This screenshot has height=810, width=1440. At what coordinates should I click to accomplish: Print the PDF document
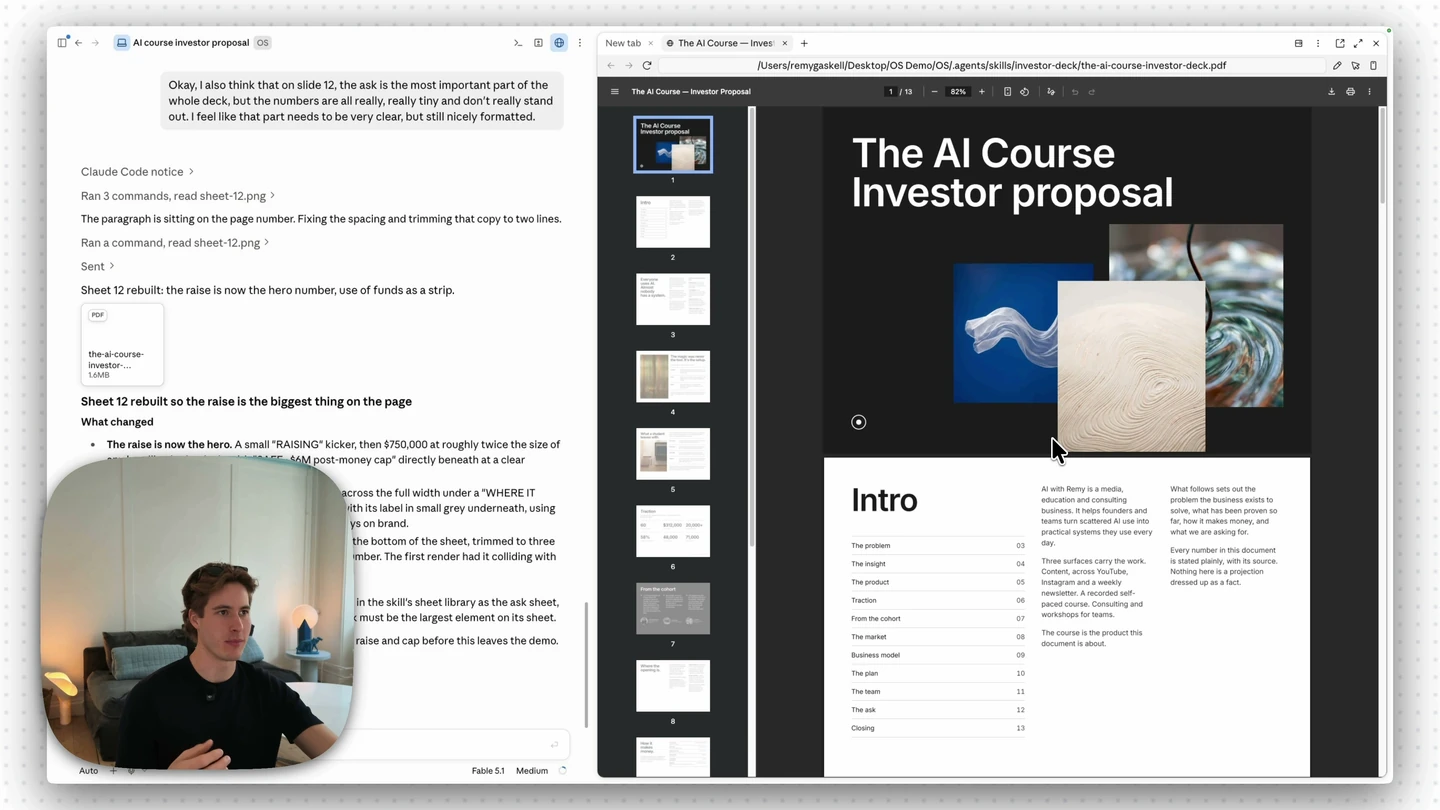click(1350, 92)
